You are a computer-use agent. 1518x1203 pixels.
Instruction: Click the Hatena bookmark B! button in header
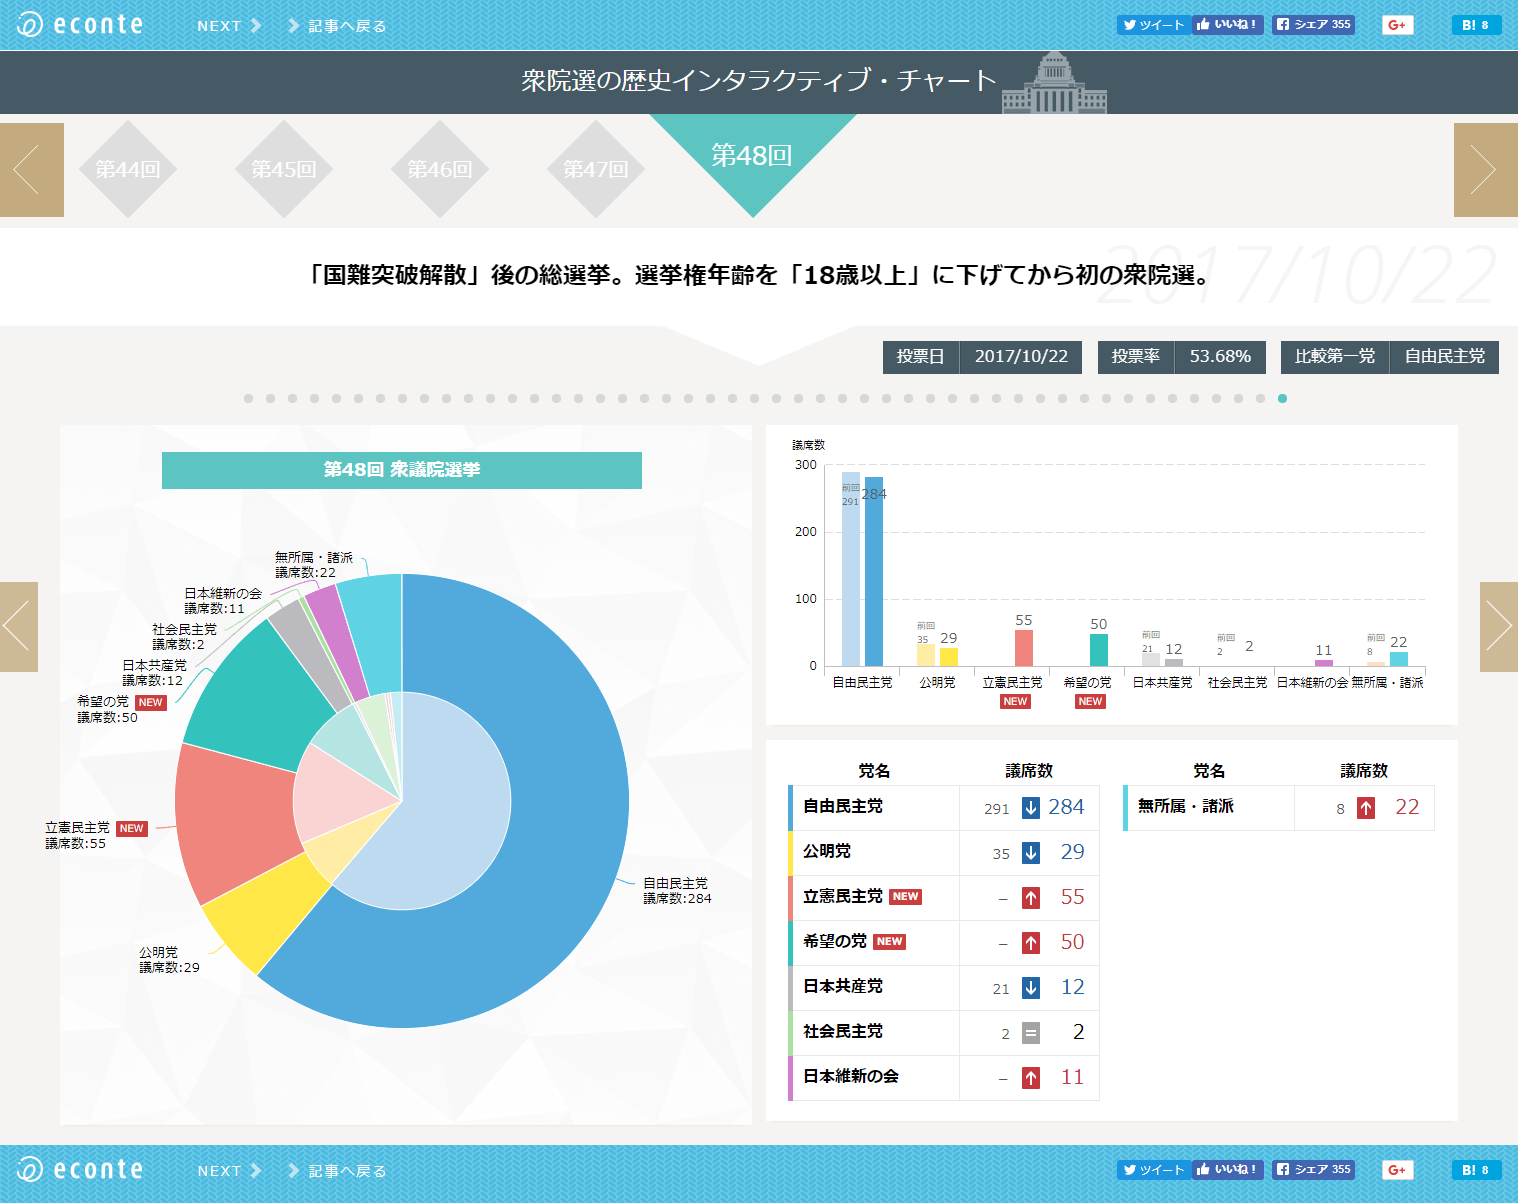[1476, 25]
